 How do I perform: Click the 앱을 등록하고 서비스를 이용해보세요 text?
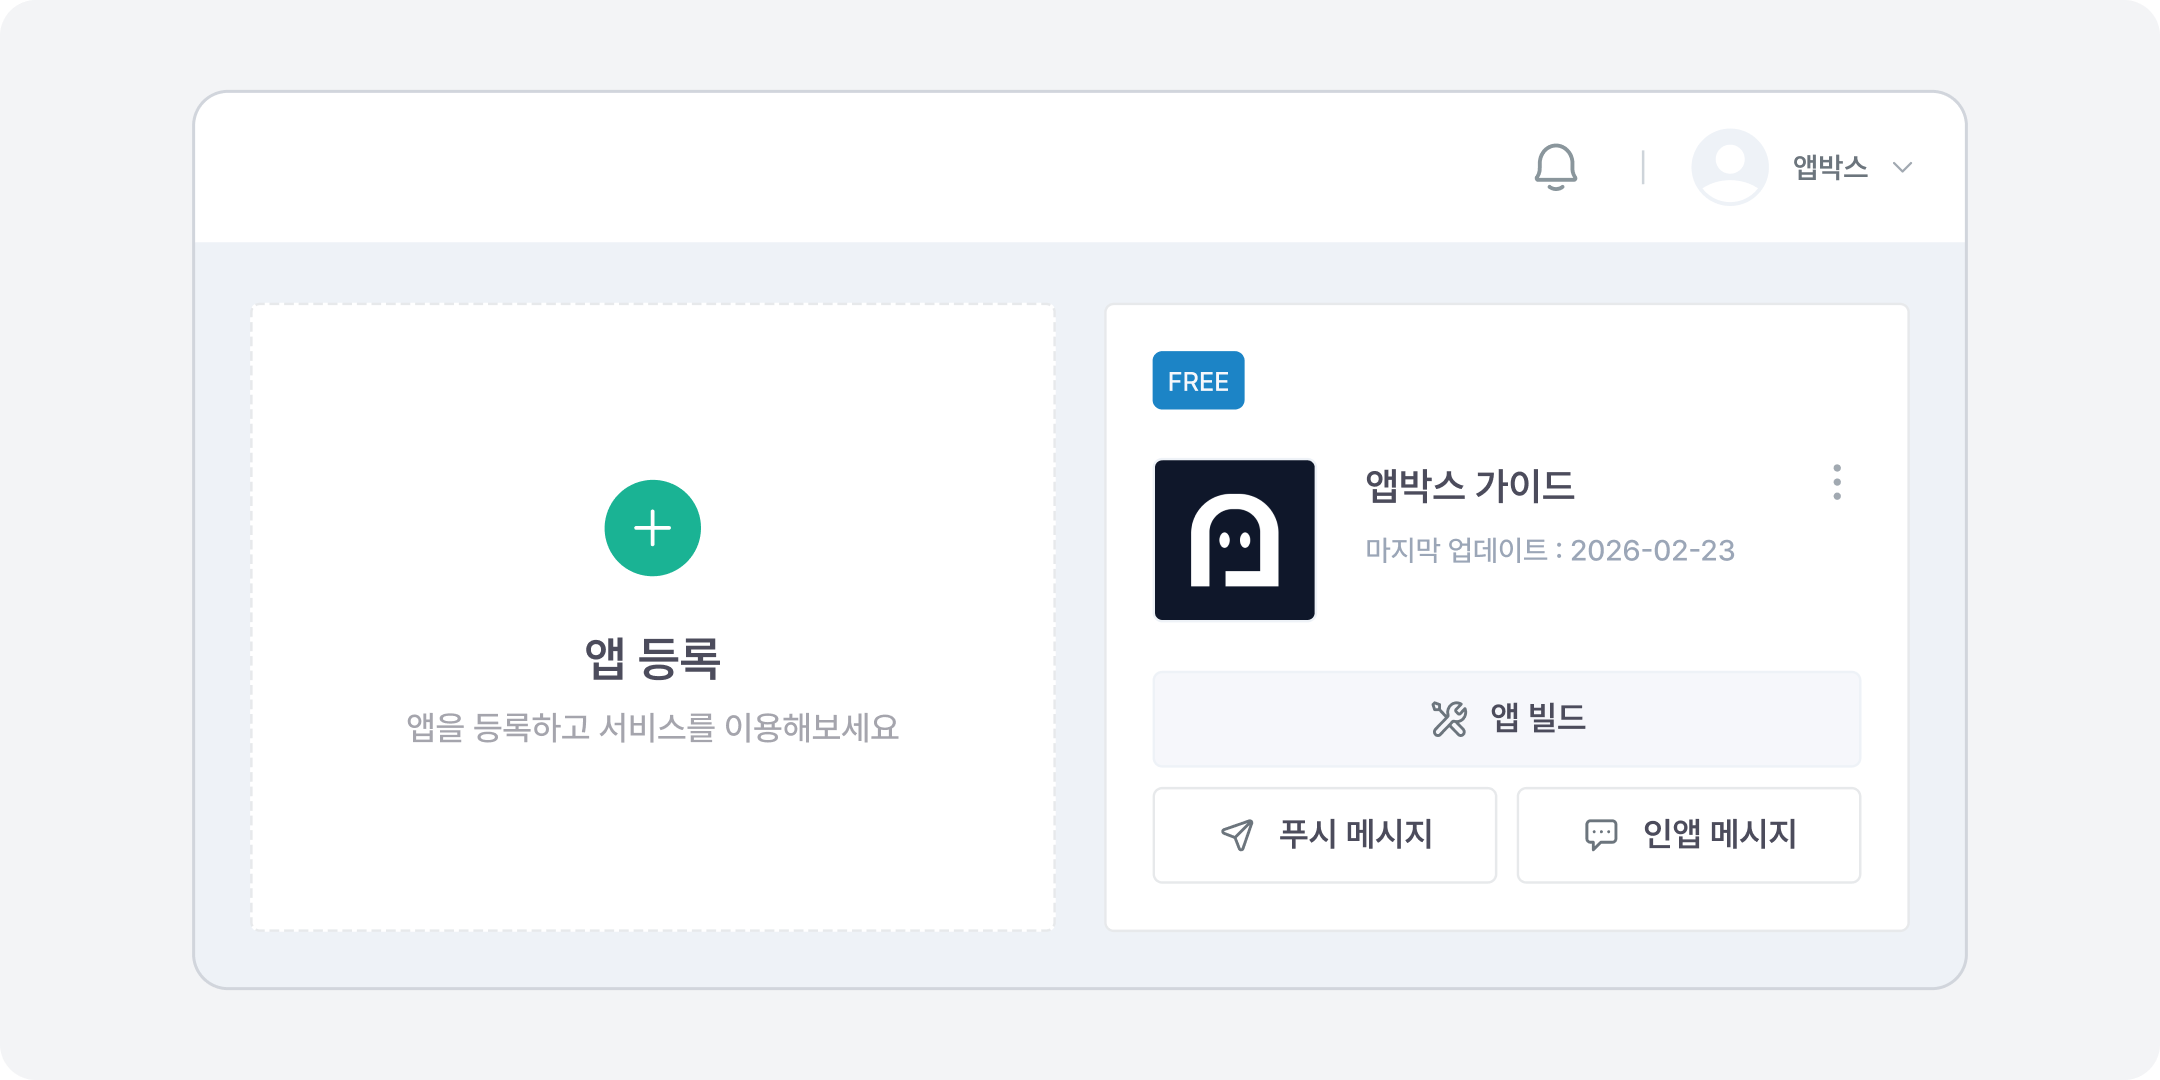(653, 727)
